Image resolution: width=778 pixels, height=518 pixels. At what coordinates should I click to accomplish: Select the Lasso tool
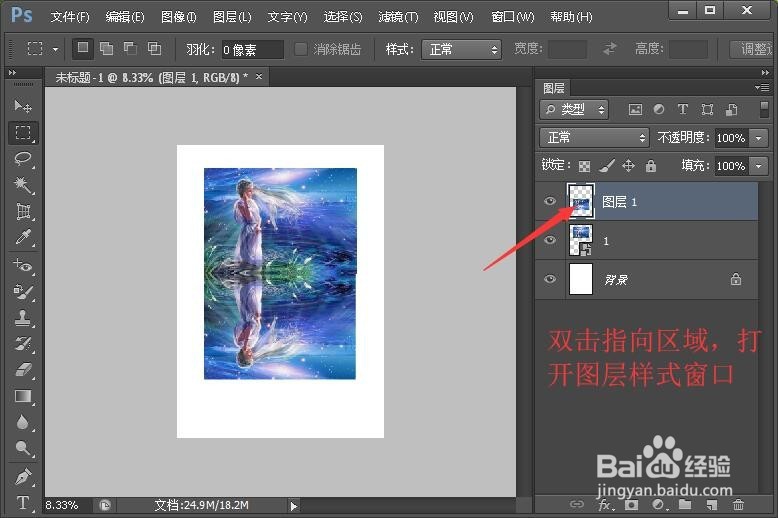pos(23,159)
